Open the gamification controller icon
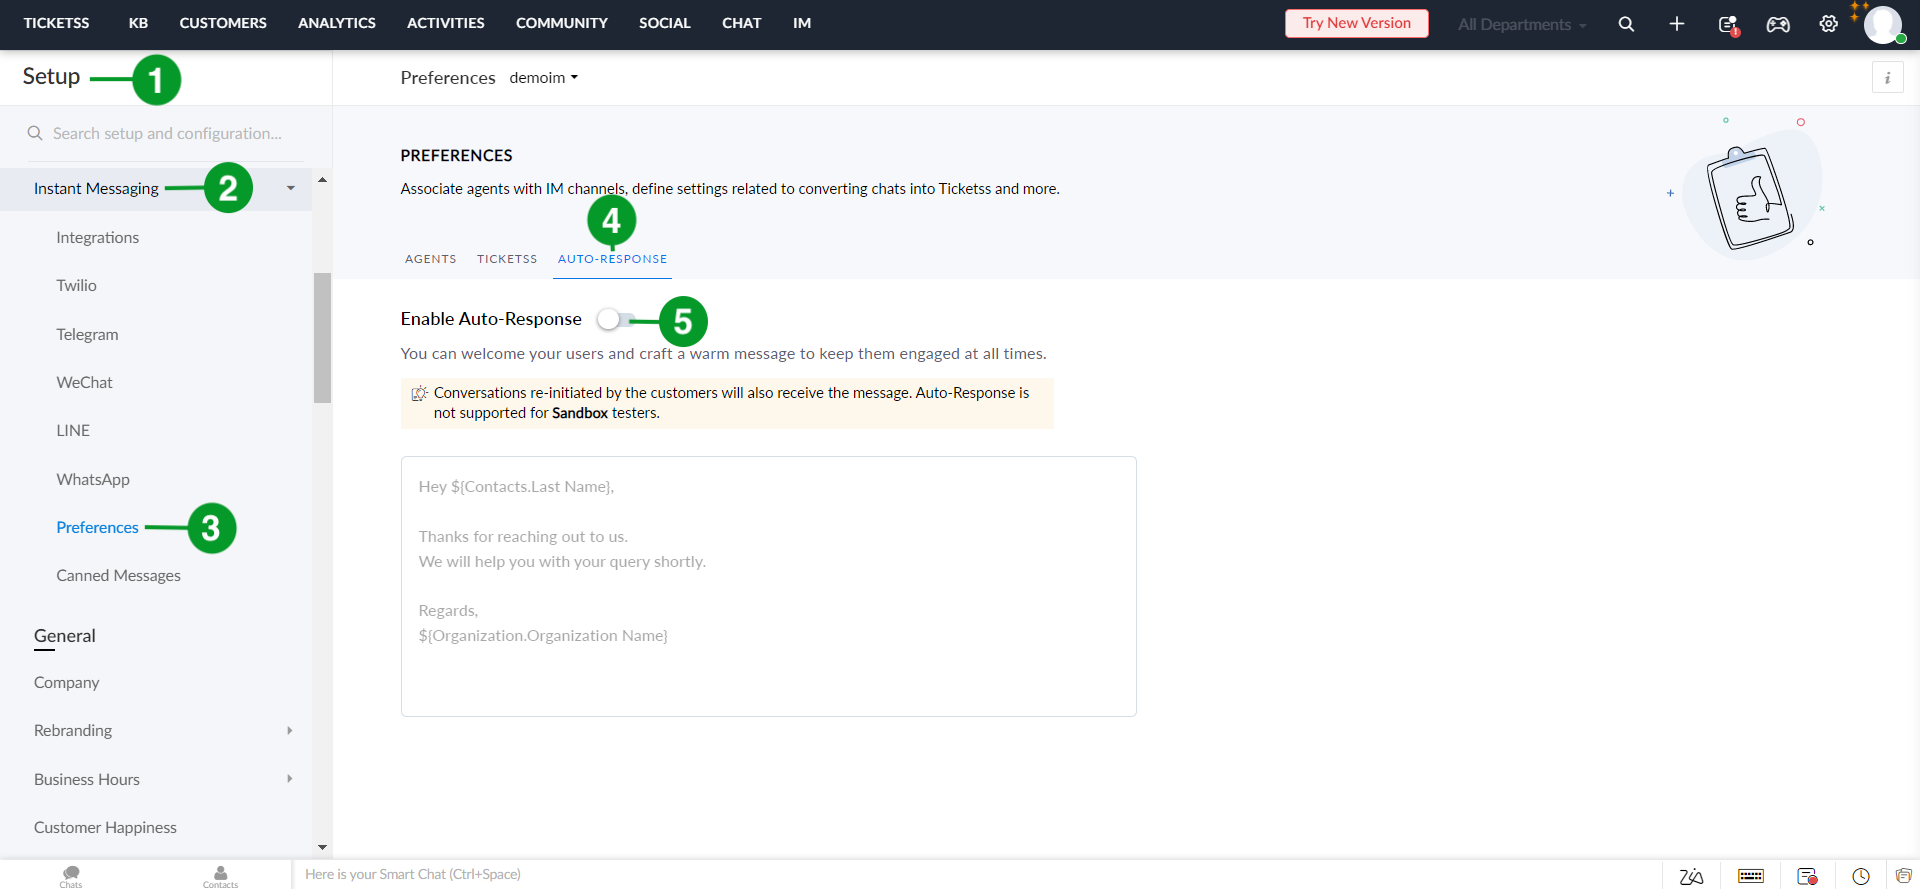 [1778, 24]
